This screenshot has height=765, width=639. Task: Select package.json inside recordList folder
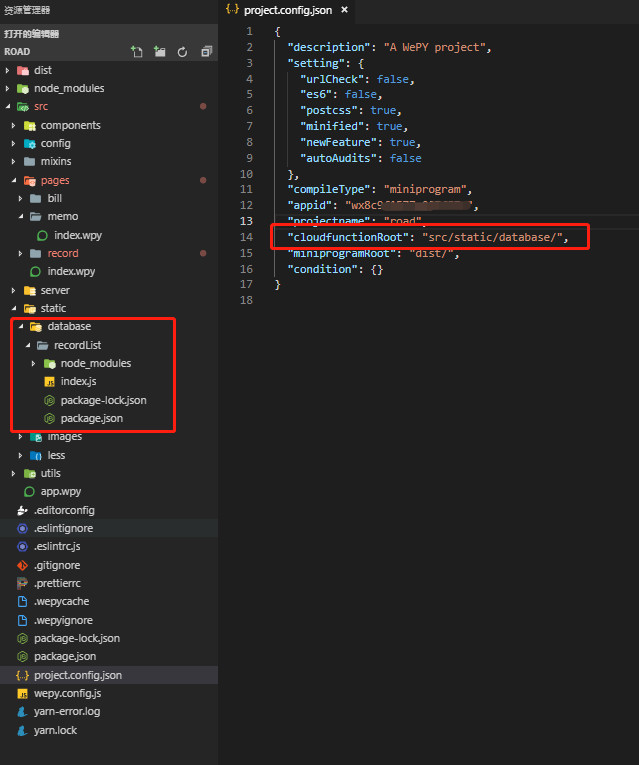(x=92, y=418)
